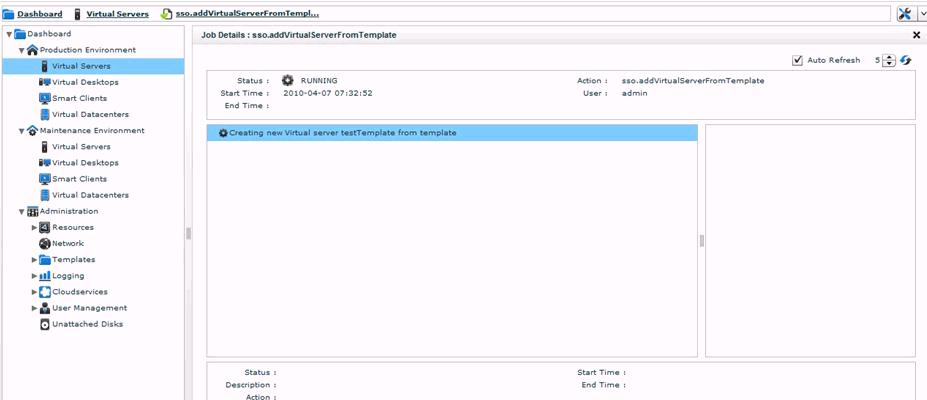Toggle the Auto Refresh checkbox
Screen dimensions: 927x400
coord(797,60)
